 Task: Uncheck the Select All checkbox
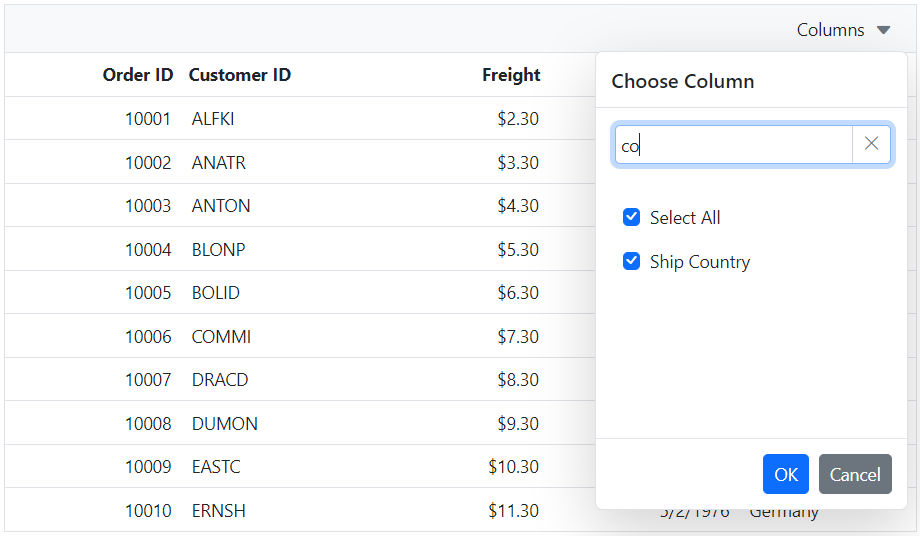pyautogui.click(x=631, y=217)
